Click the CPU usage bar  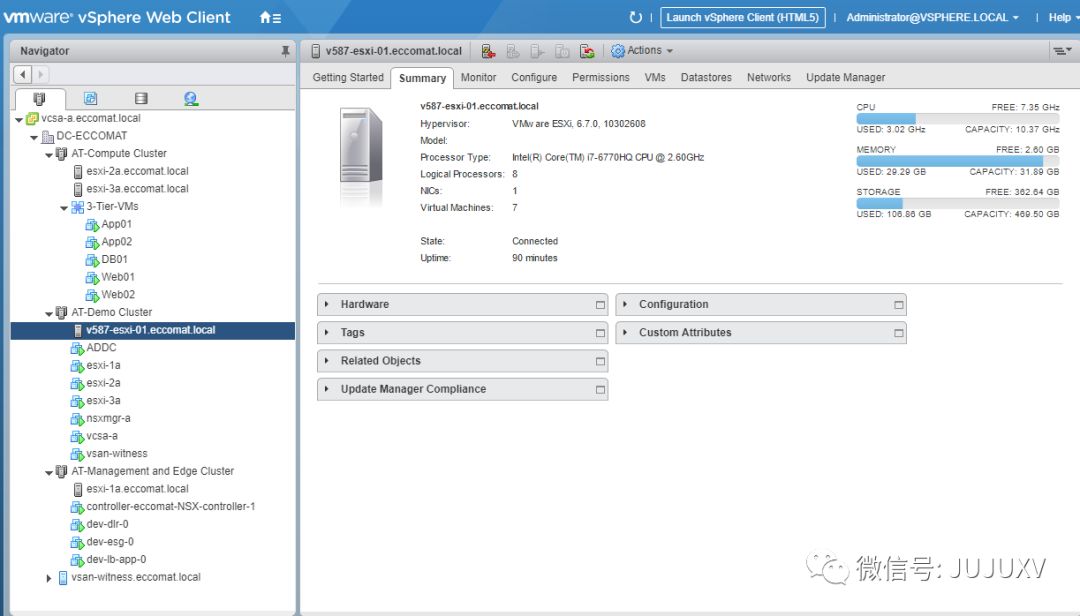(x=957, y=119)
